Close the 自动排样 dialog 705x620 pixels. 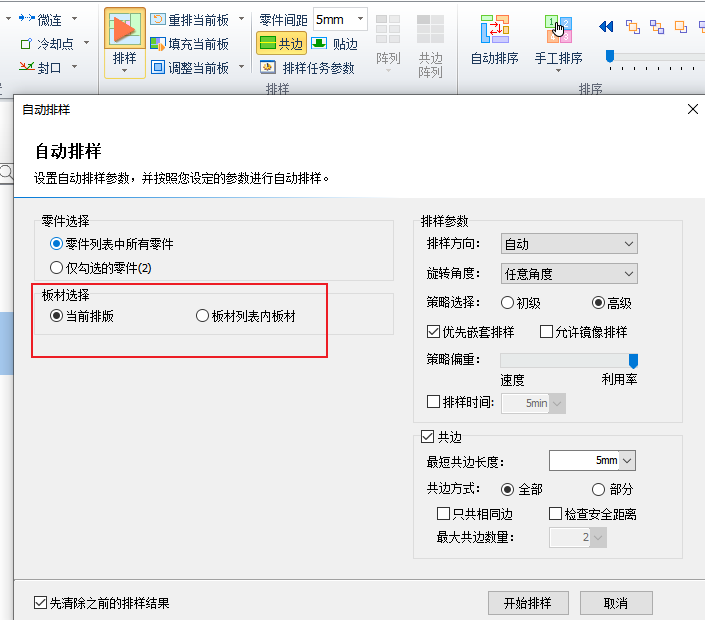coord(693,109)
